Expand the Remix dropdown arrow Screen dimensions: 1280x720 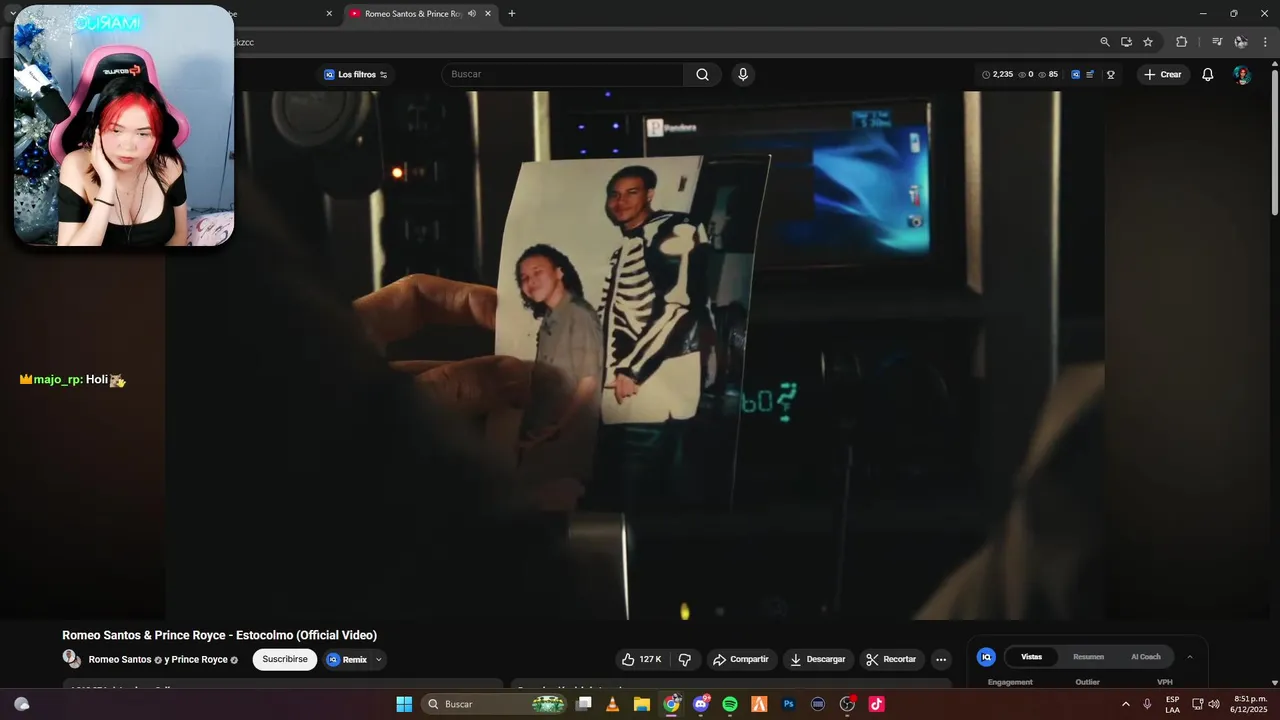point(378,660)
